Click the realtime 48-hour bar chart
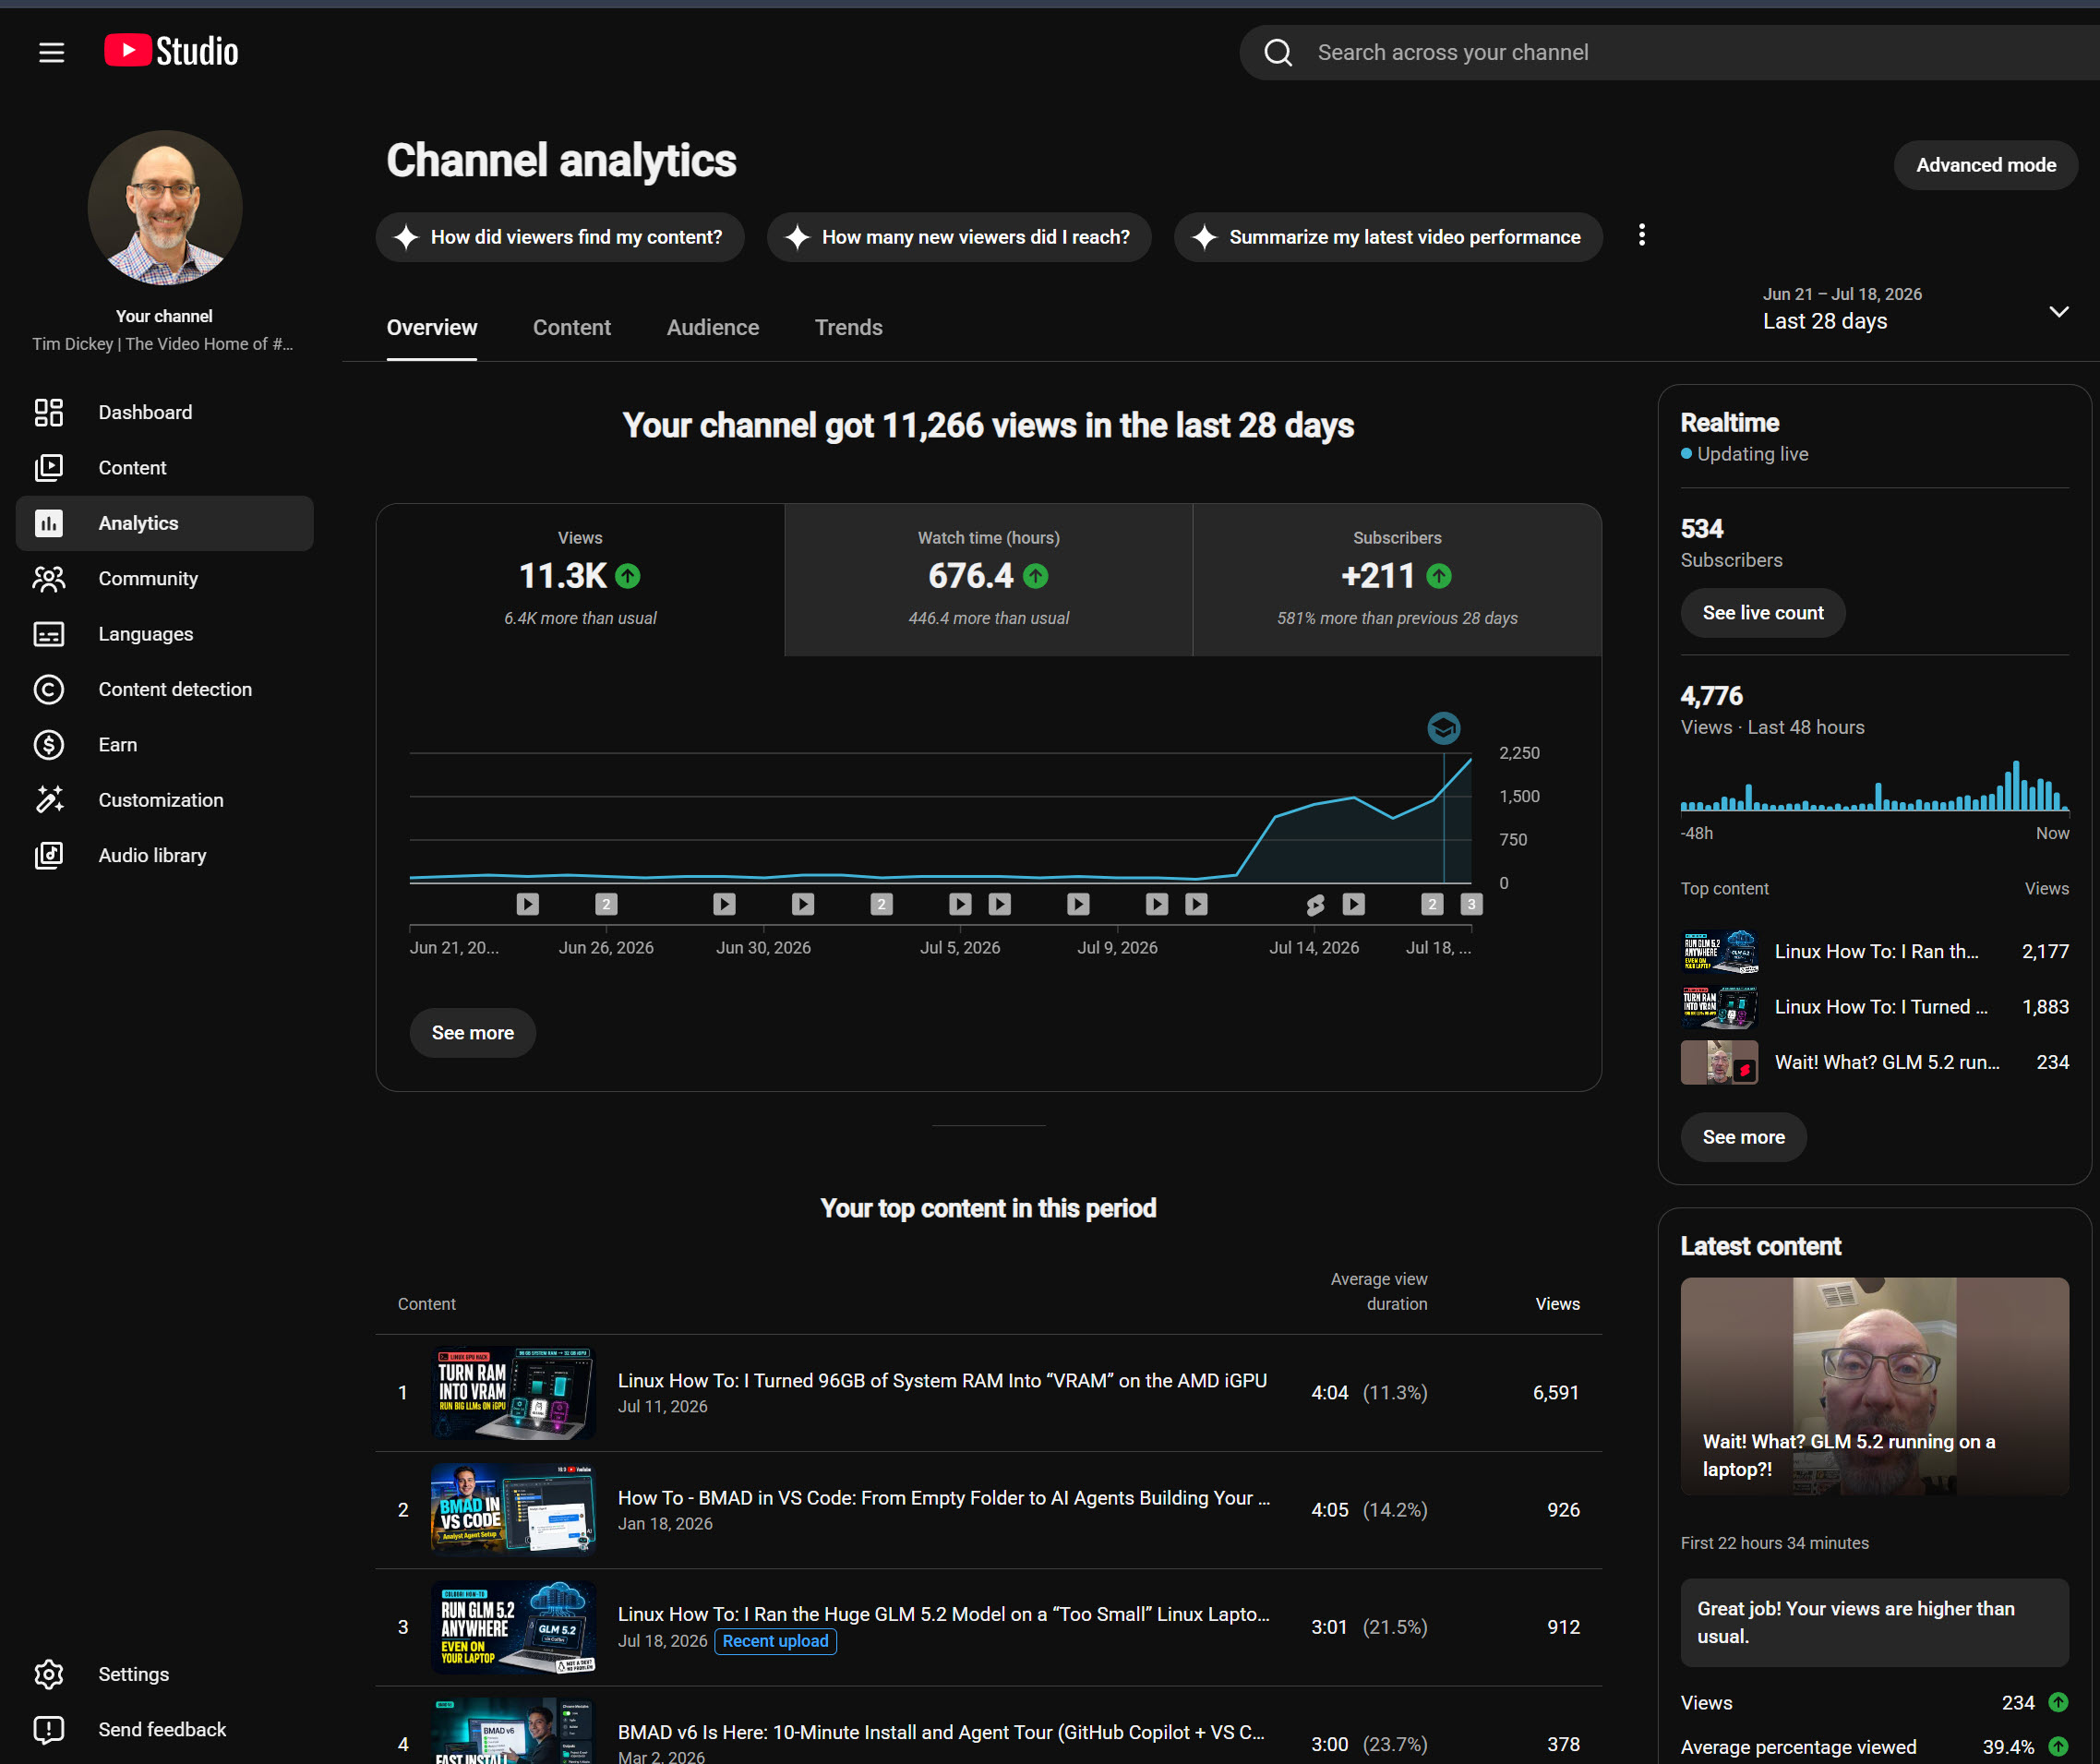Screen dimensions: 2100x1764 tap(1874, 785)
